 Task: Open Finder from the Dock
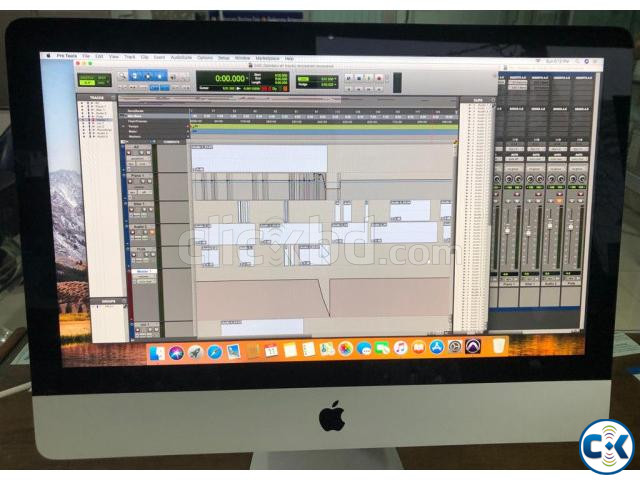157,353
